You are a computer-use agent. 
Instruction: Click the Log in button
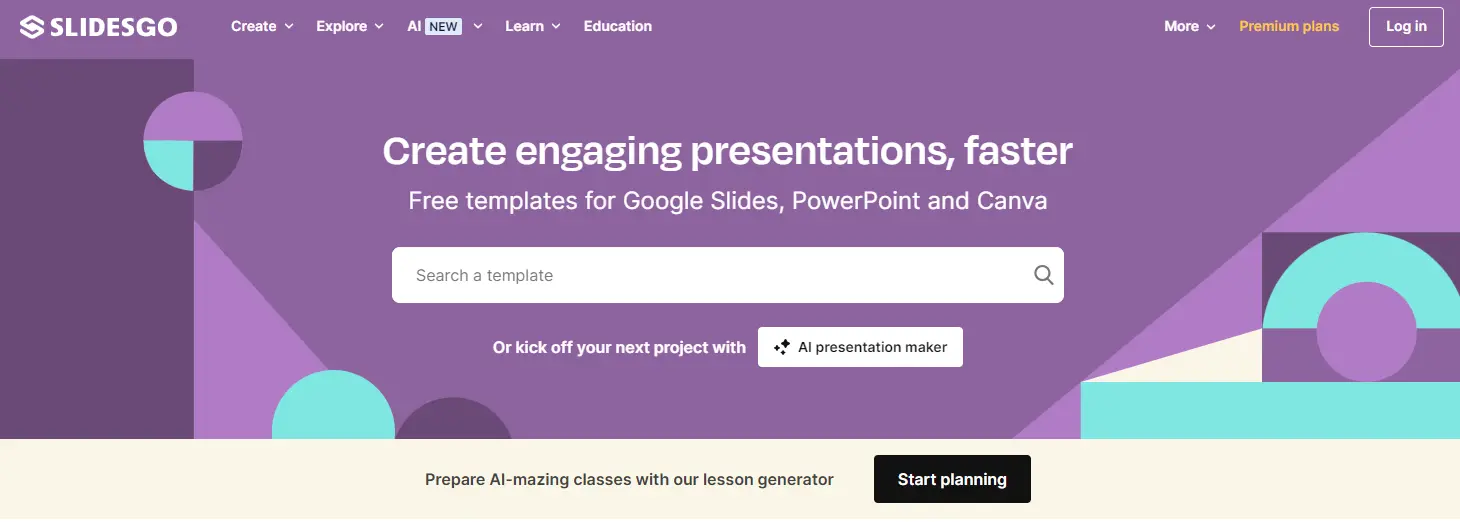coord(1406,26)
